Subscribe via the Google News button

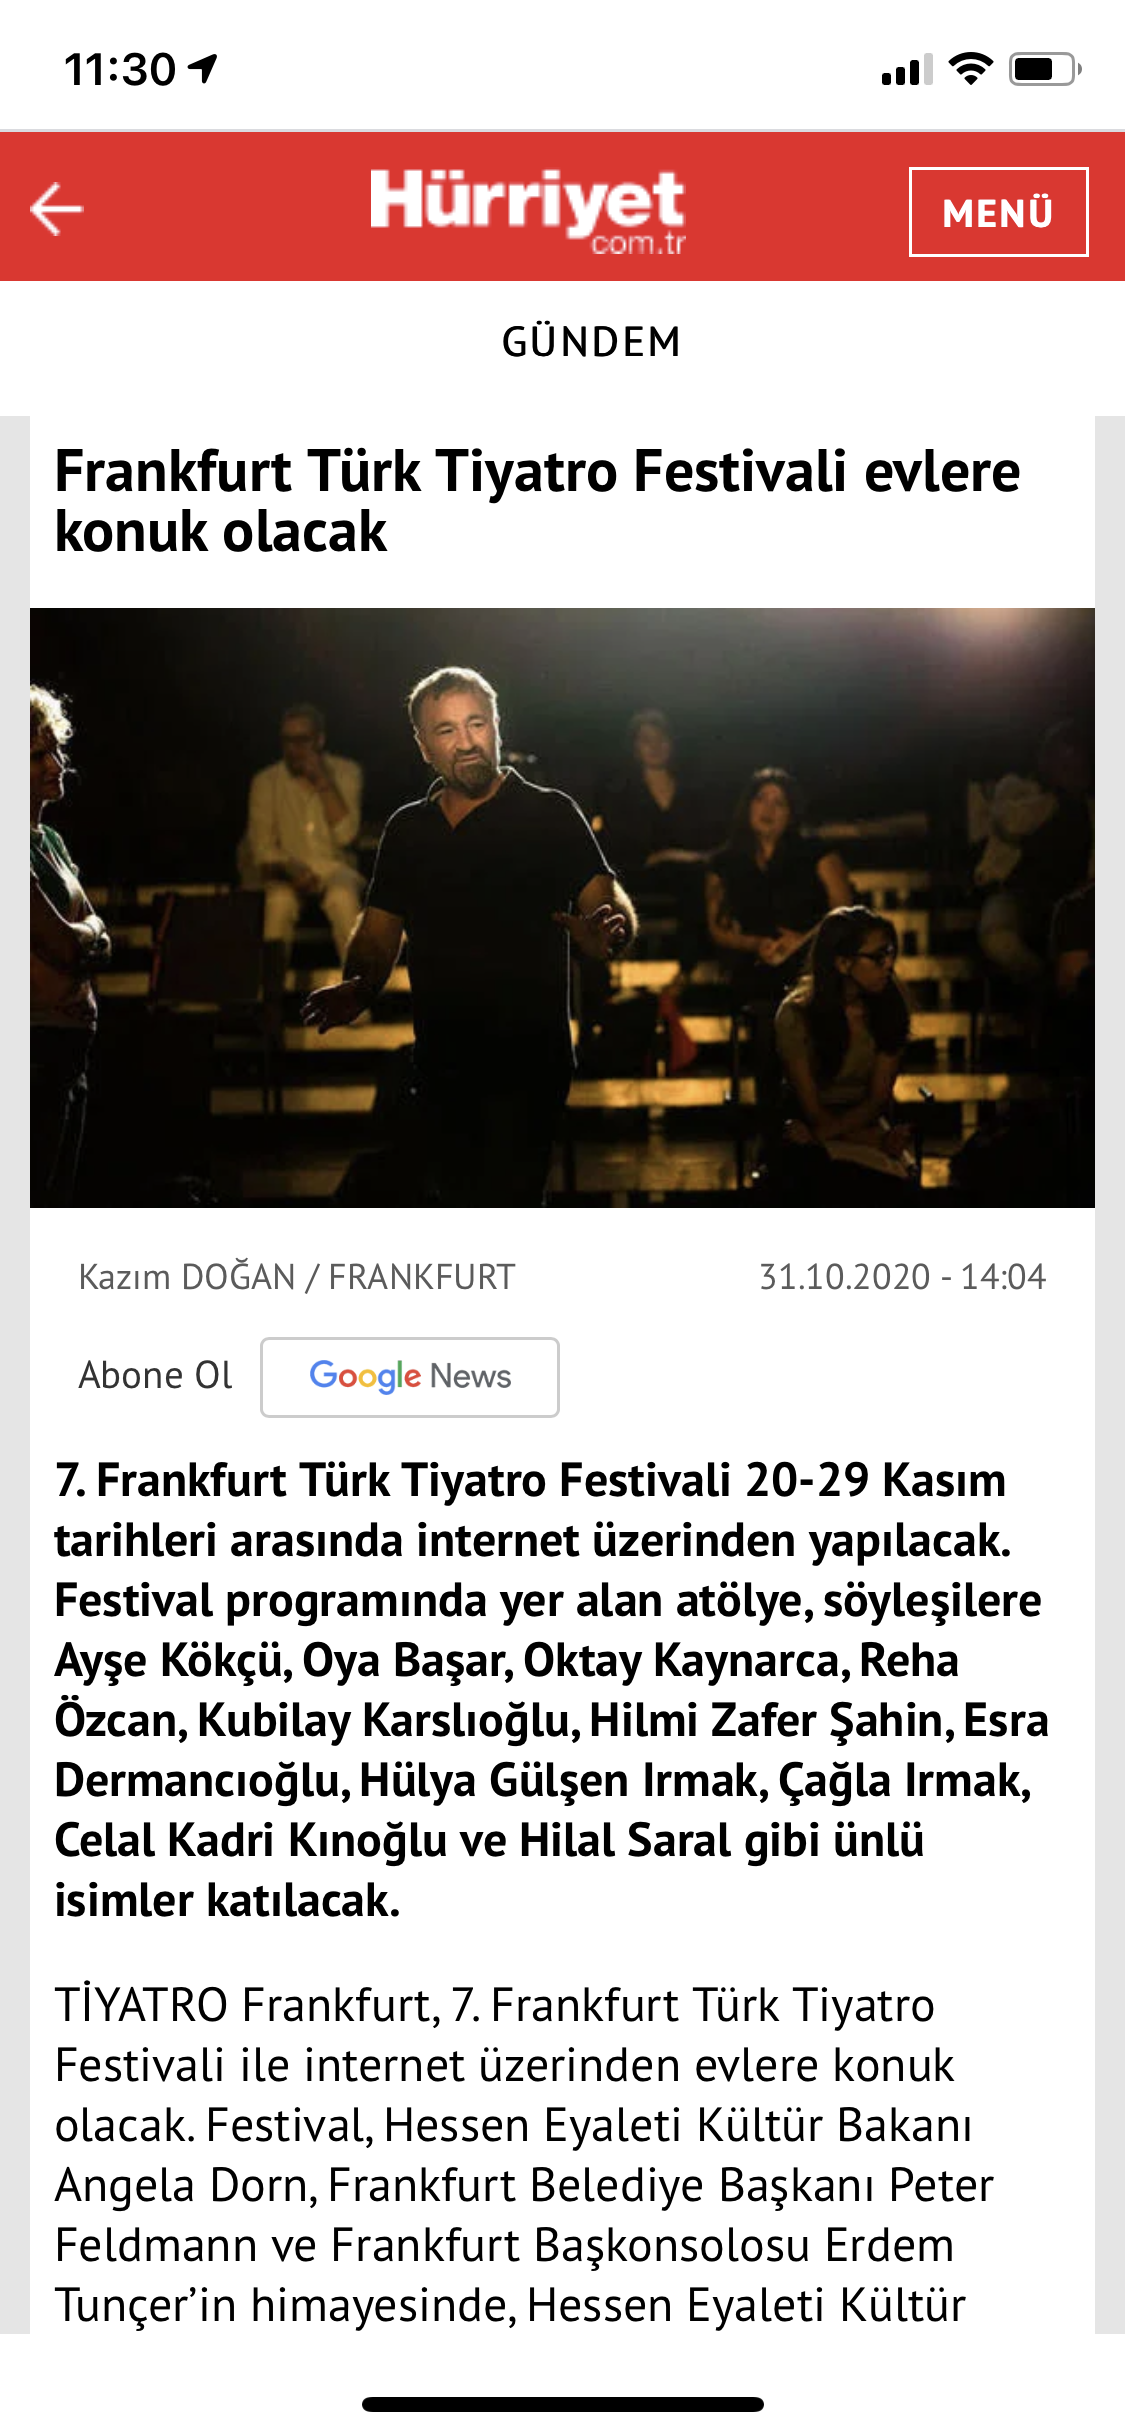point(410,1377)
